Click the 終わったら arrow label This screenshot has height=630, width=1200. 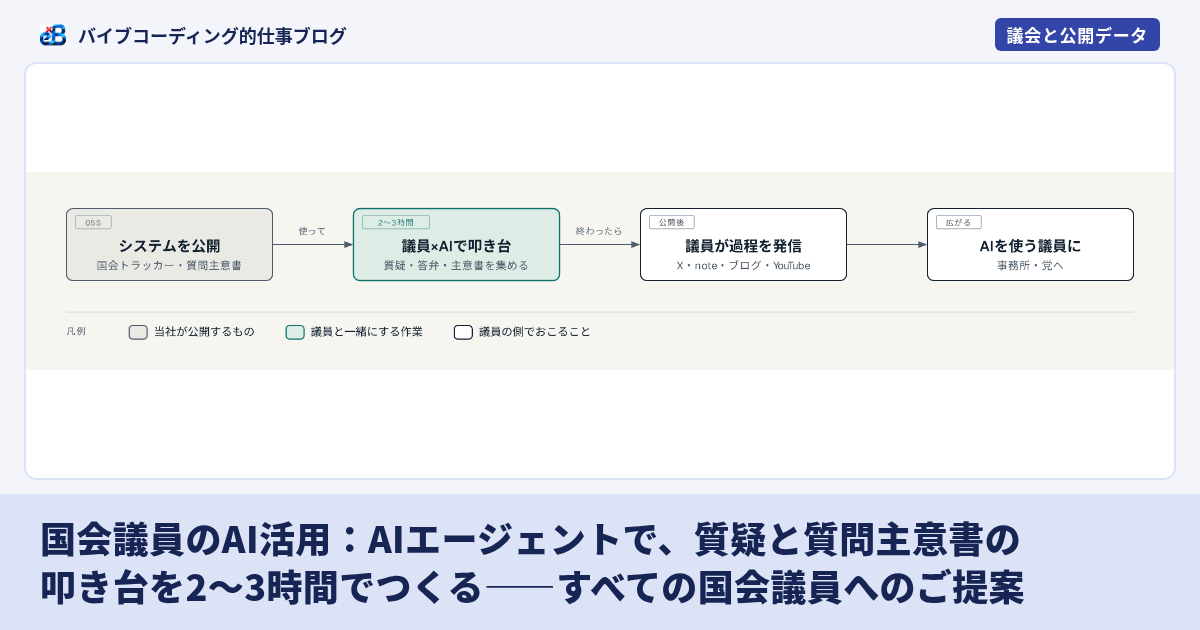[x=599, y=231]
